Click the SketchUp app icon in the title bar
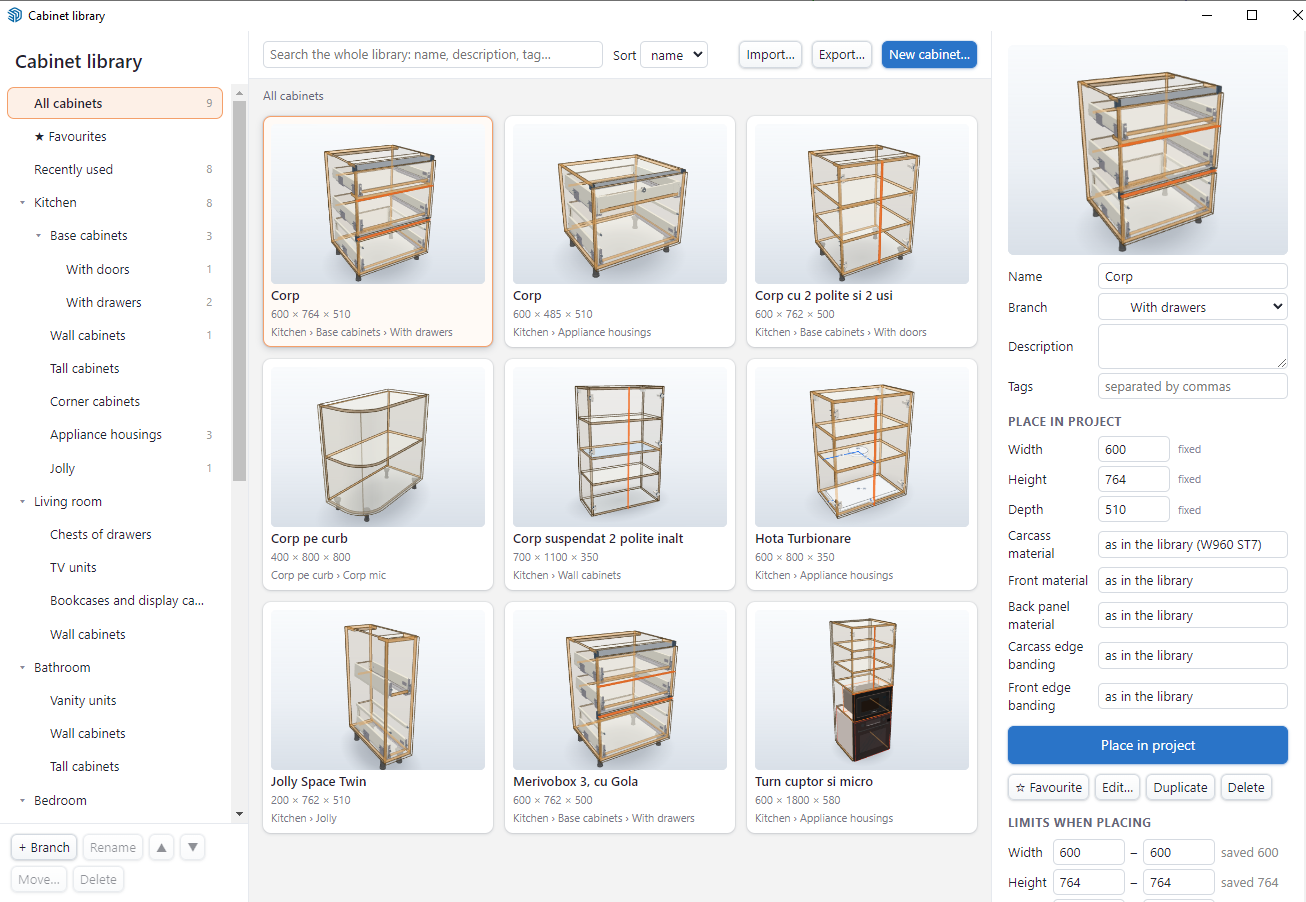 click(x=15, y=15)
